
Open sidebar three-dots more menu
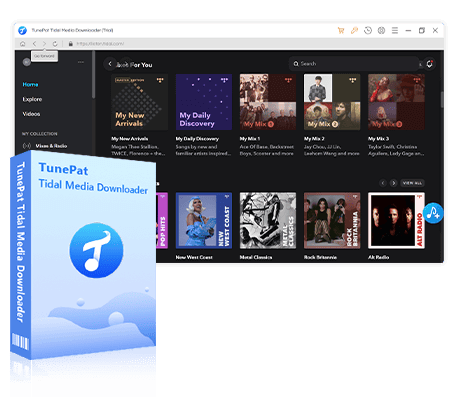coord(81,62)
